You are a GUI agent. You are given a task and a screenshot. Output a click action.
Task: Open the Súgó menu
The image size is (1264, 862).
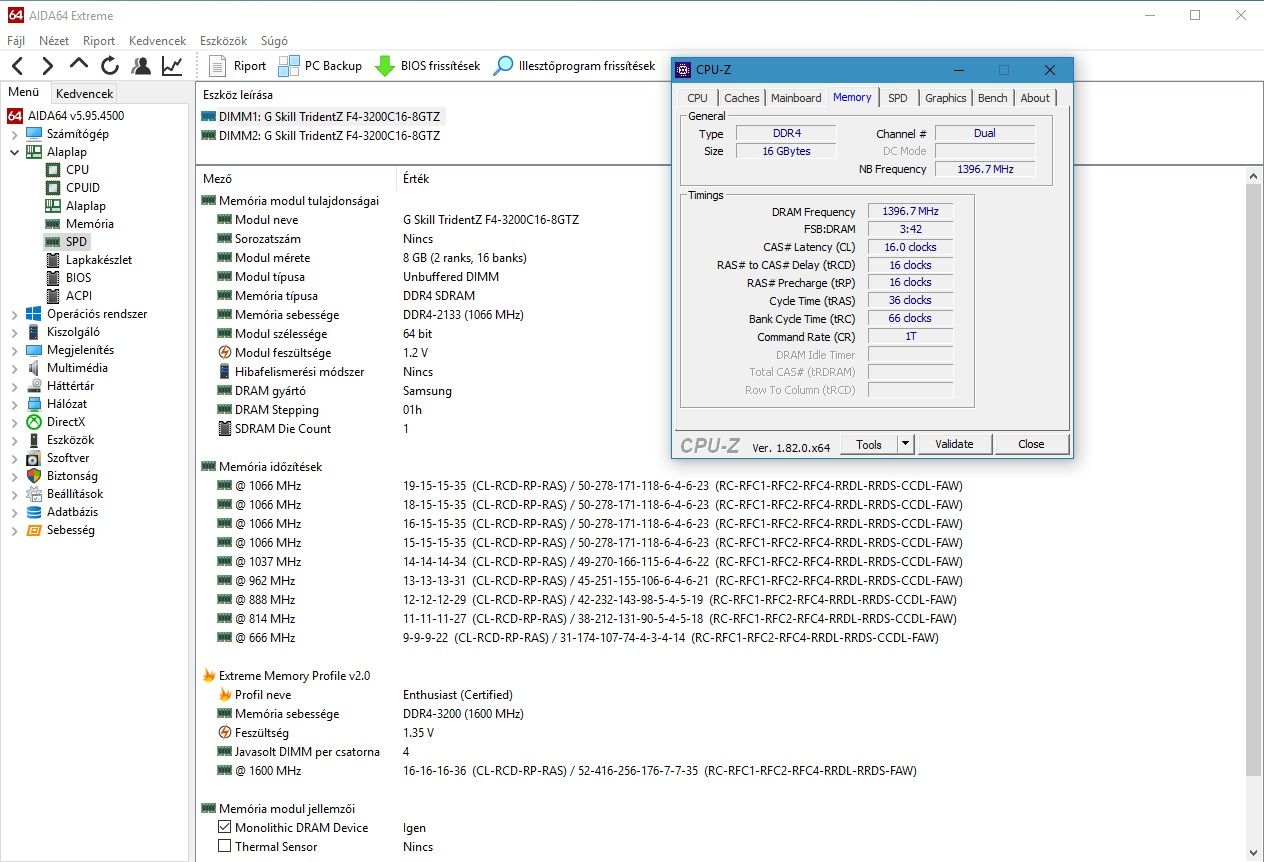pos(274,41)
